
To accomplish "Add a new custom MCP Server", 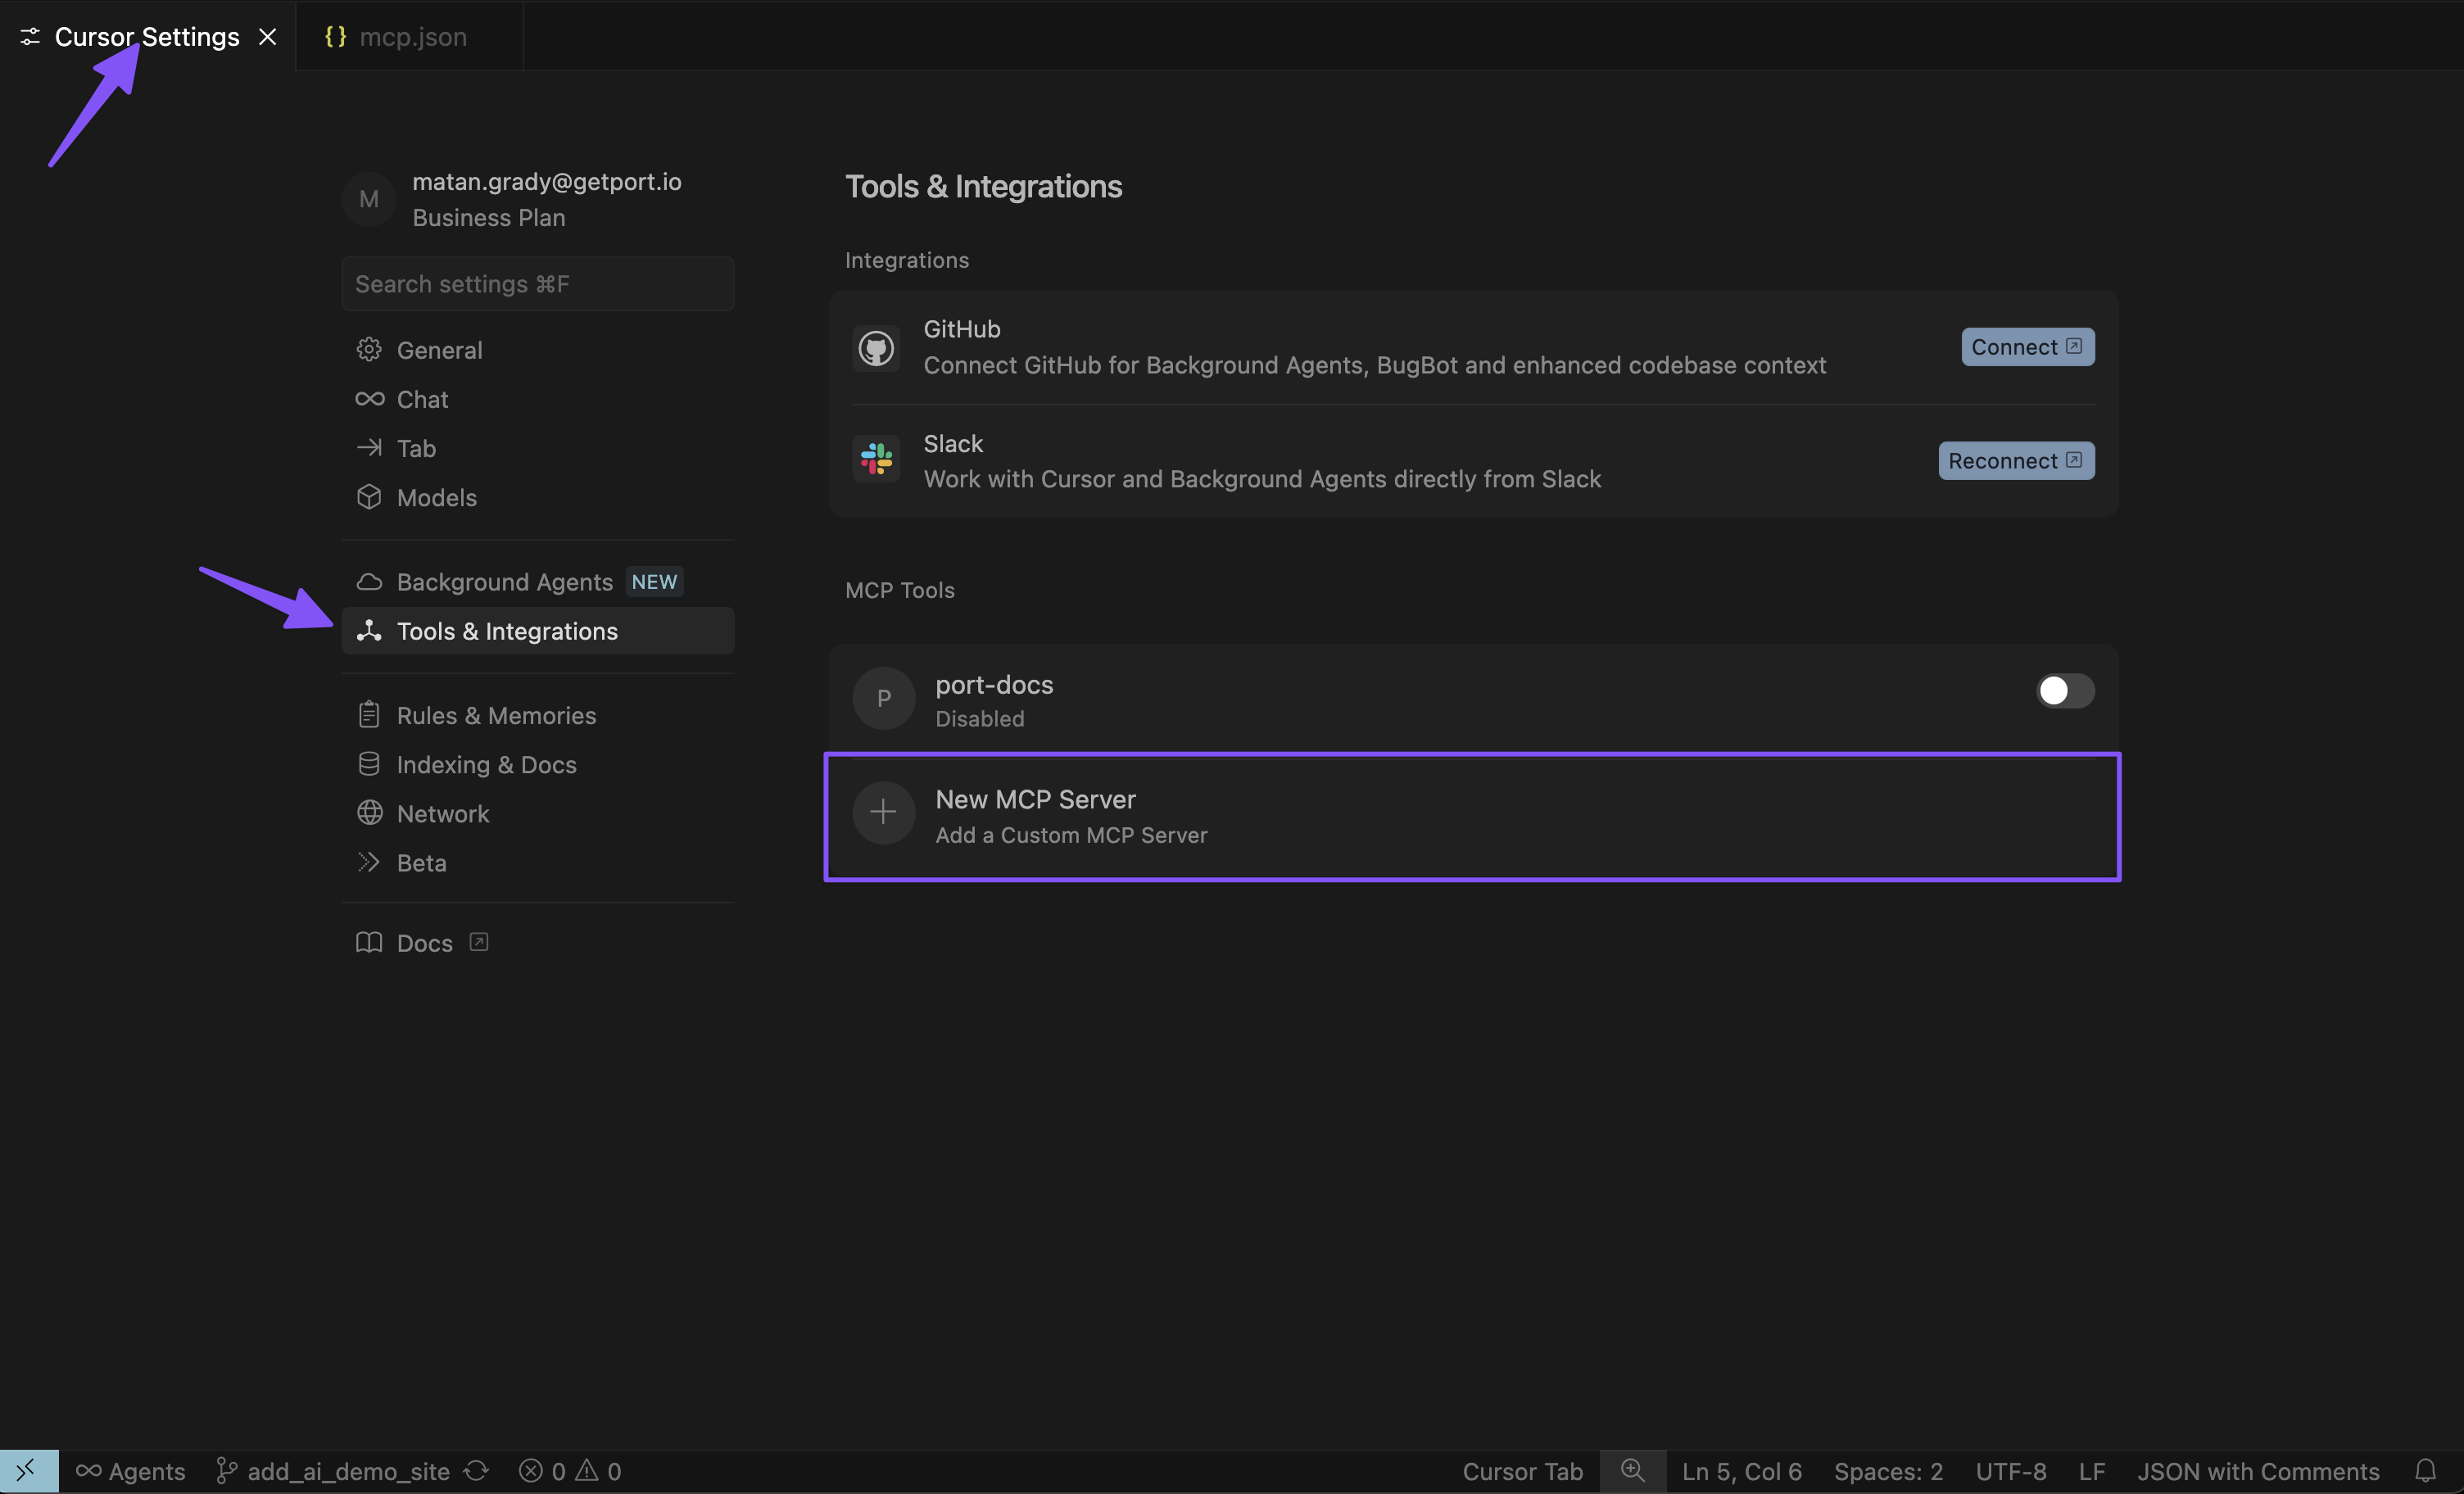I will [1472, 815].
